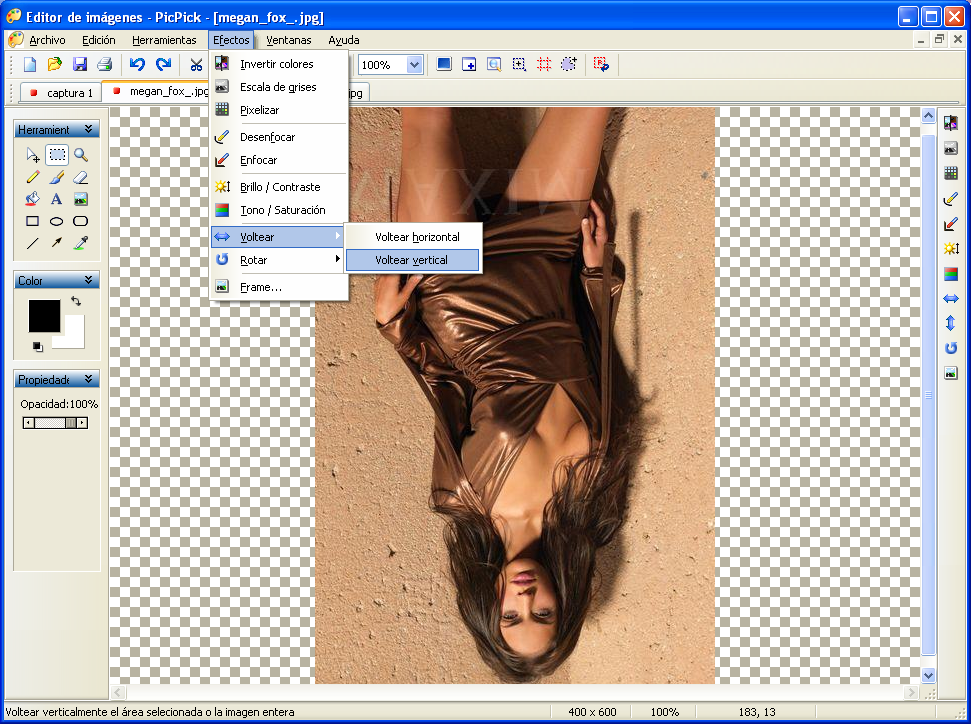Select the Color picker eyedropper tool
971x724 pixels.
81,243
